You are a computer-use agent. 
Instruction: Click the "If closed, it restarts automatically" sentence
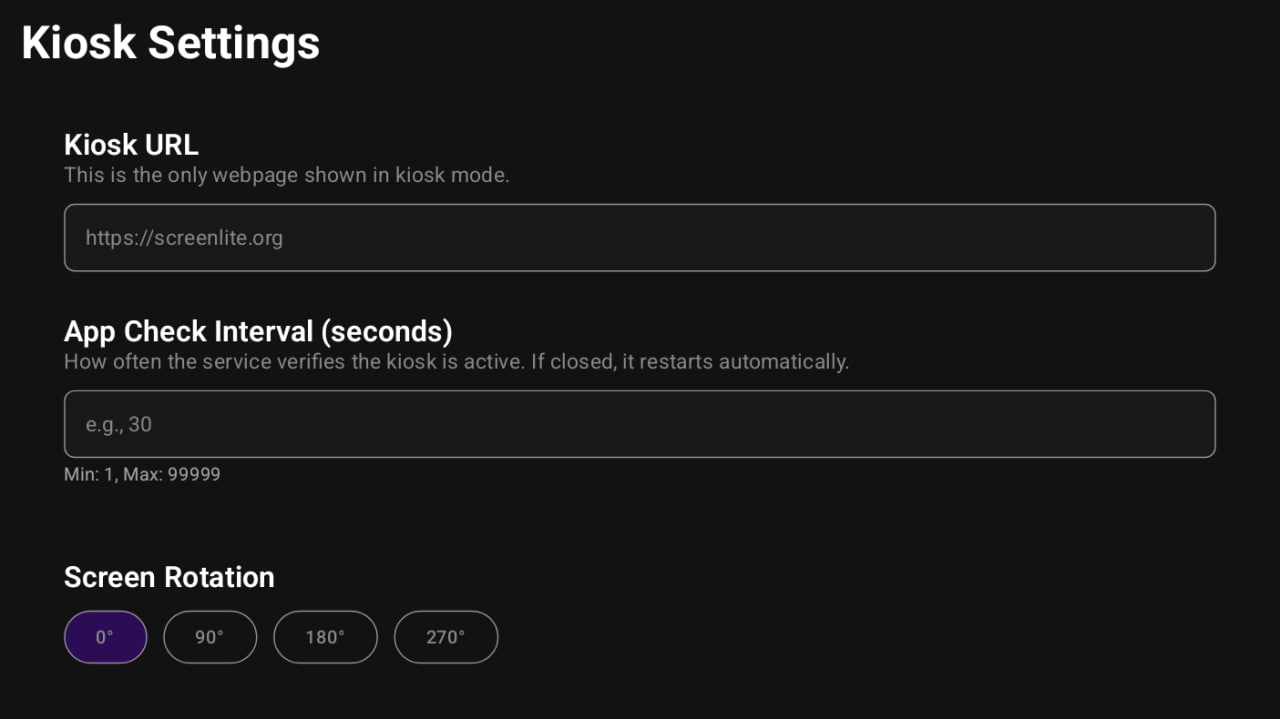click(x=690, y=361)
